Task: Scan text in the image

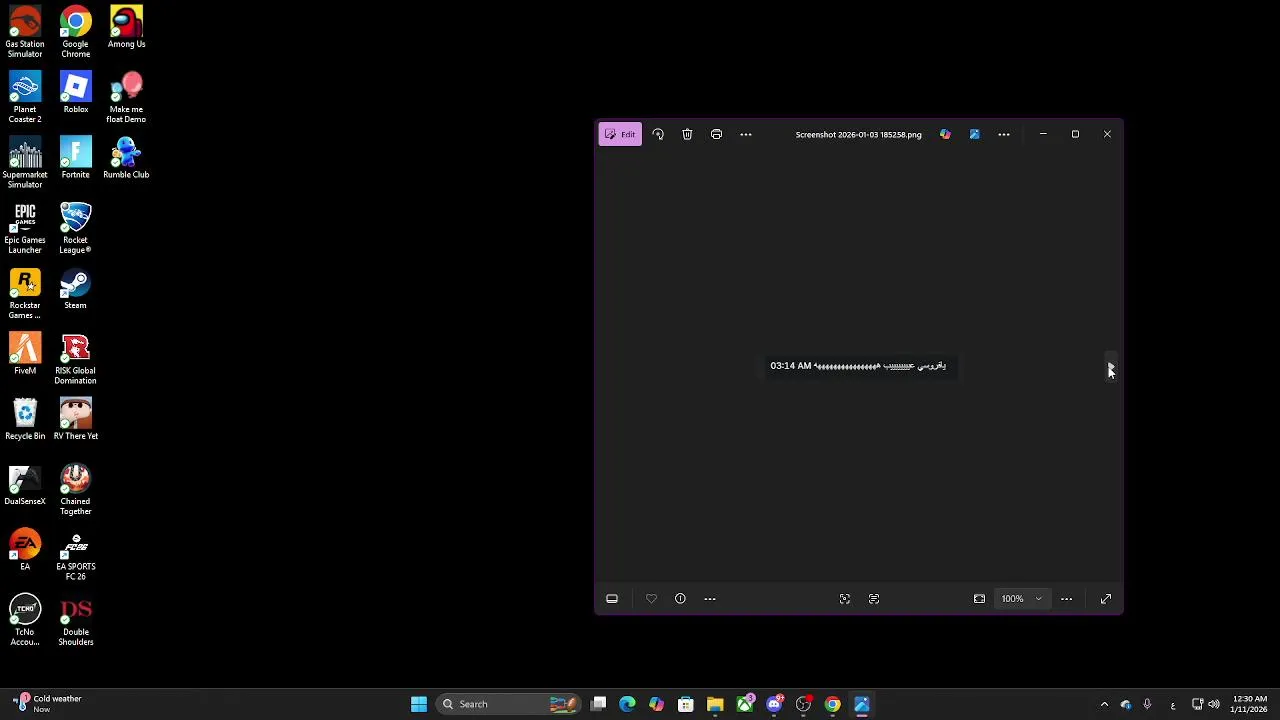Action: (874, 599)
